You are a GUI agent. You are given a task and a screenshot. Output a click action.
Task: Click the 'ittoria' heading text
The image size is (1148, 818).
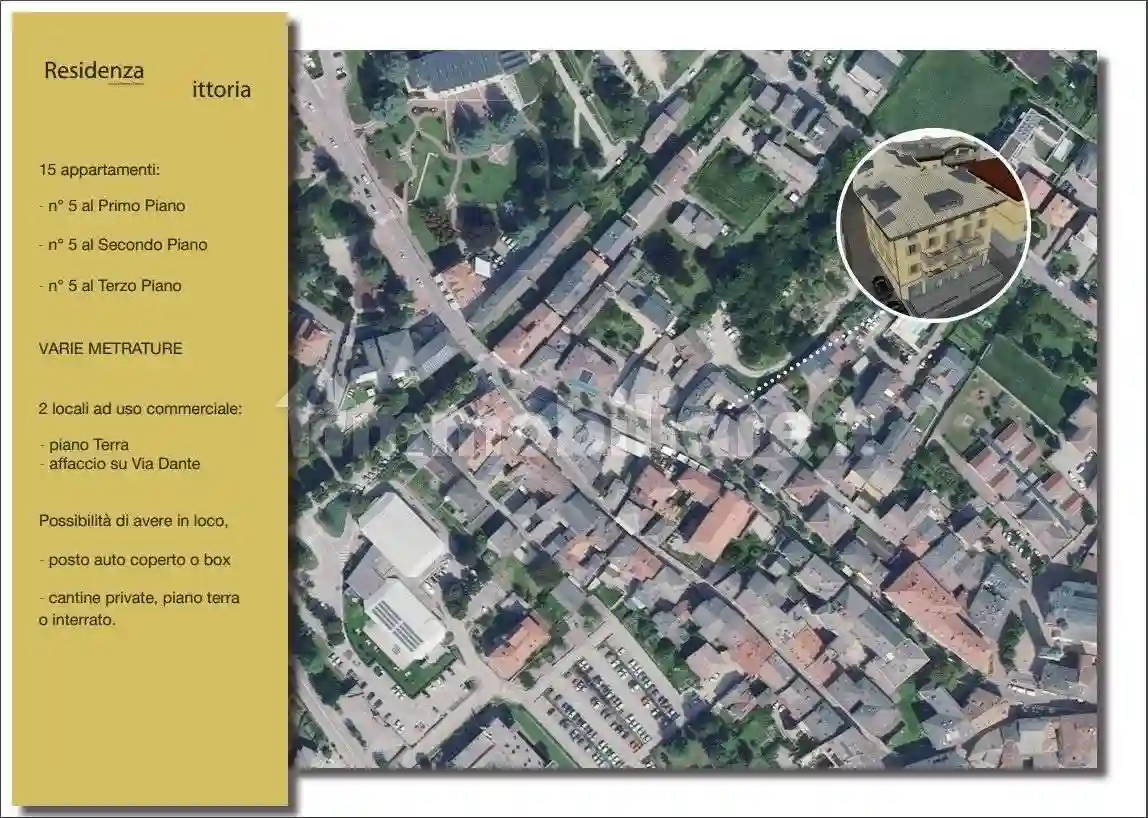point(221,90)
